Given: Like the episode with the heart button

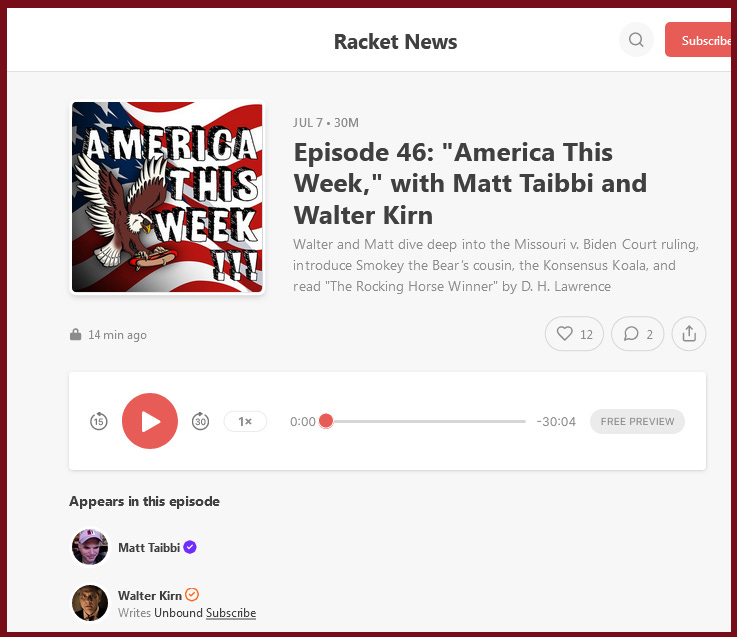Looking at the screenshot, I should [x=574, y=334].
